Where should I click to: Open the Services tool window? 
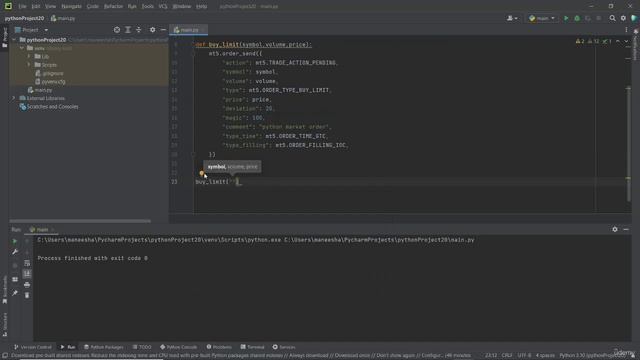coord(284,347)
